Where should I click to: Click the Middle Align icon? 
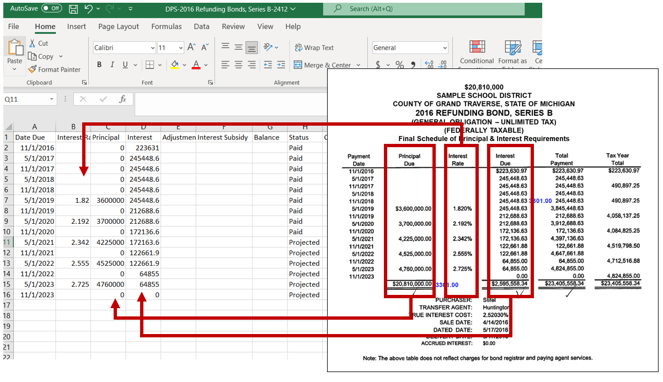coord(238,47)
